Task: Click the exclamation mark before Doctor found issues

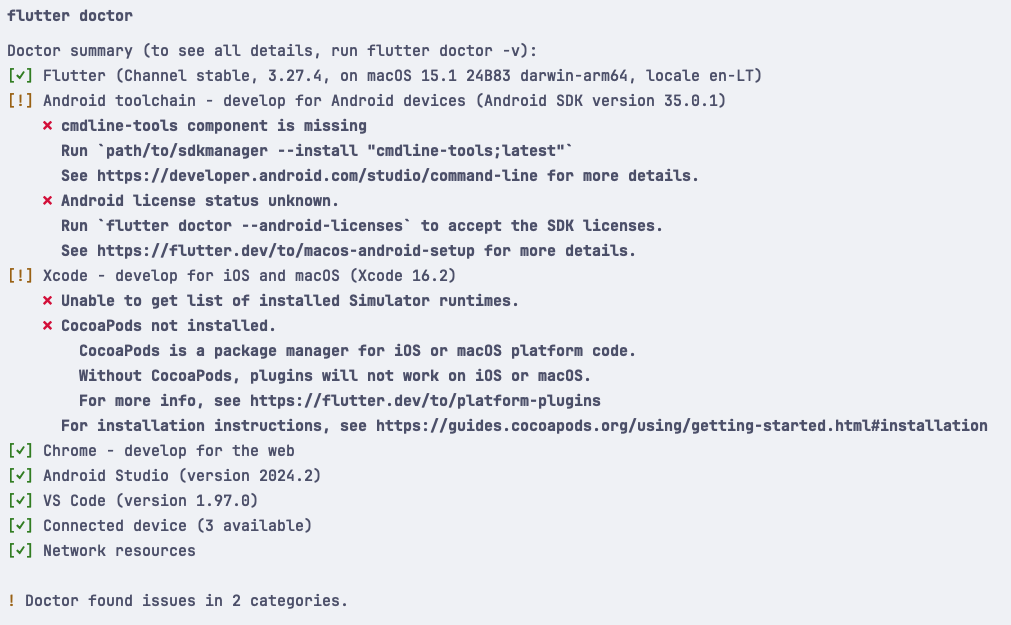Action: [x=12, y=601]
